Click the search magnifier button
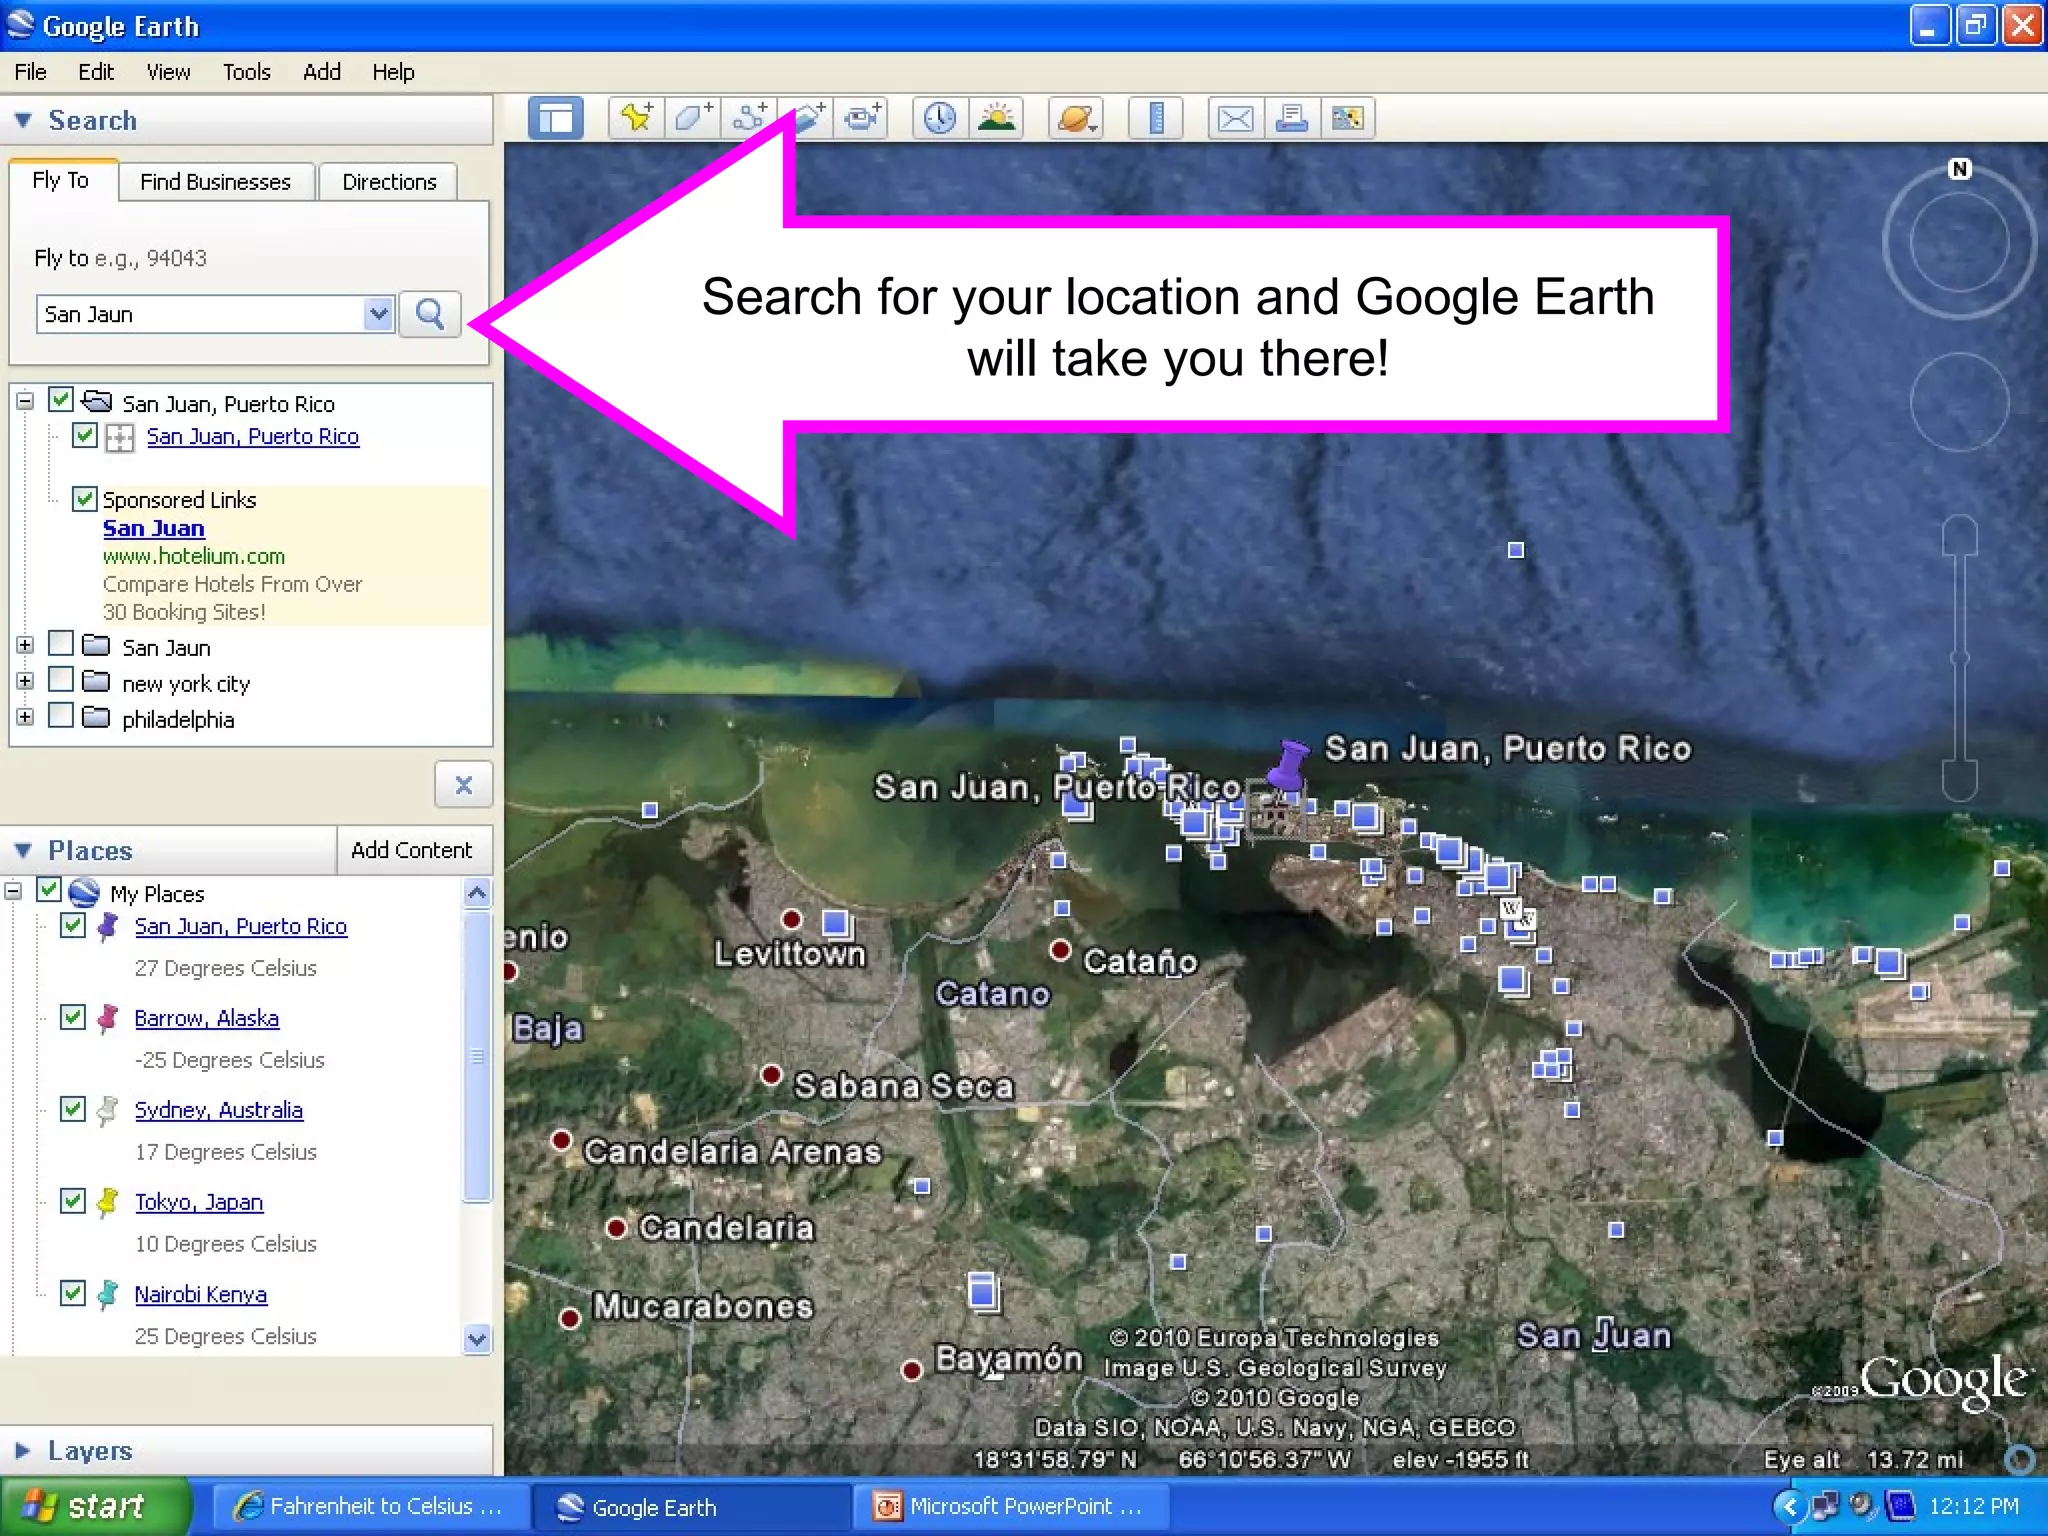This screenshot has height=1536, width=2048. pyautogui.click(x=430, y=314)
